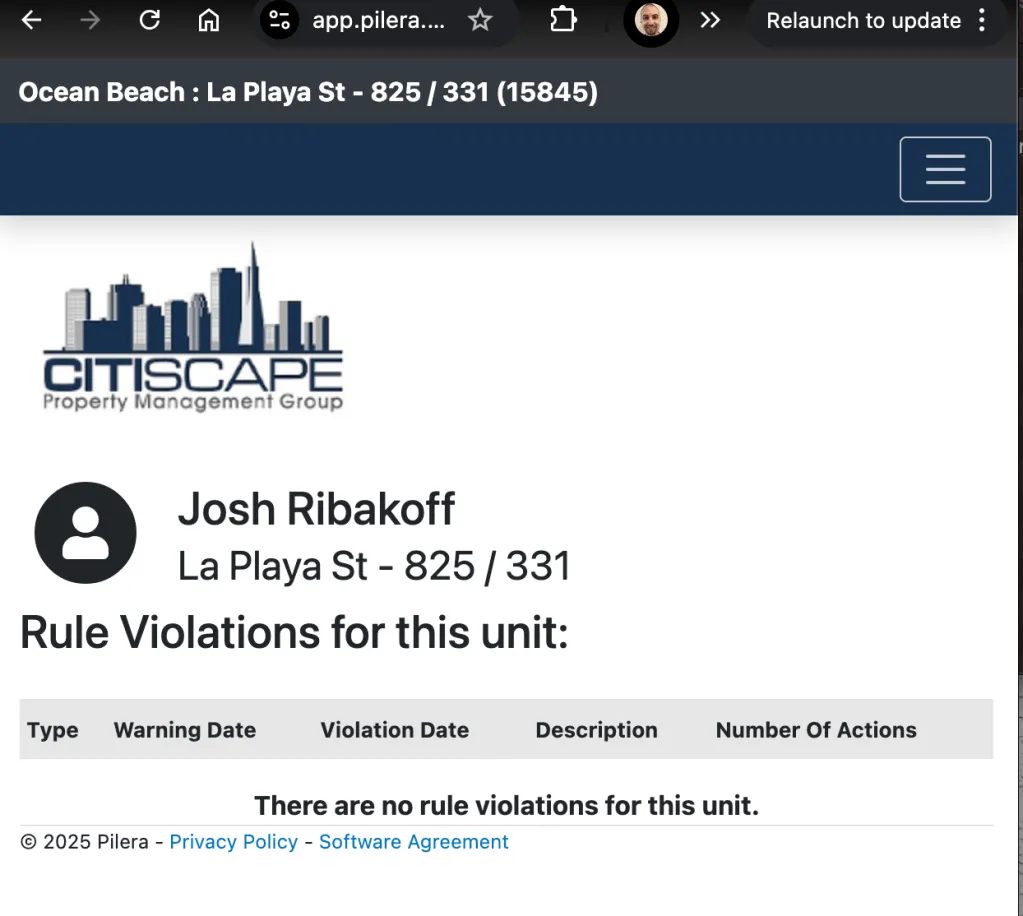
Task: Expand the hidden toolbar items chevron
Action: point(710,20)
